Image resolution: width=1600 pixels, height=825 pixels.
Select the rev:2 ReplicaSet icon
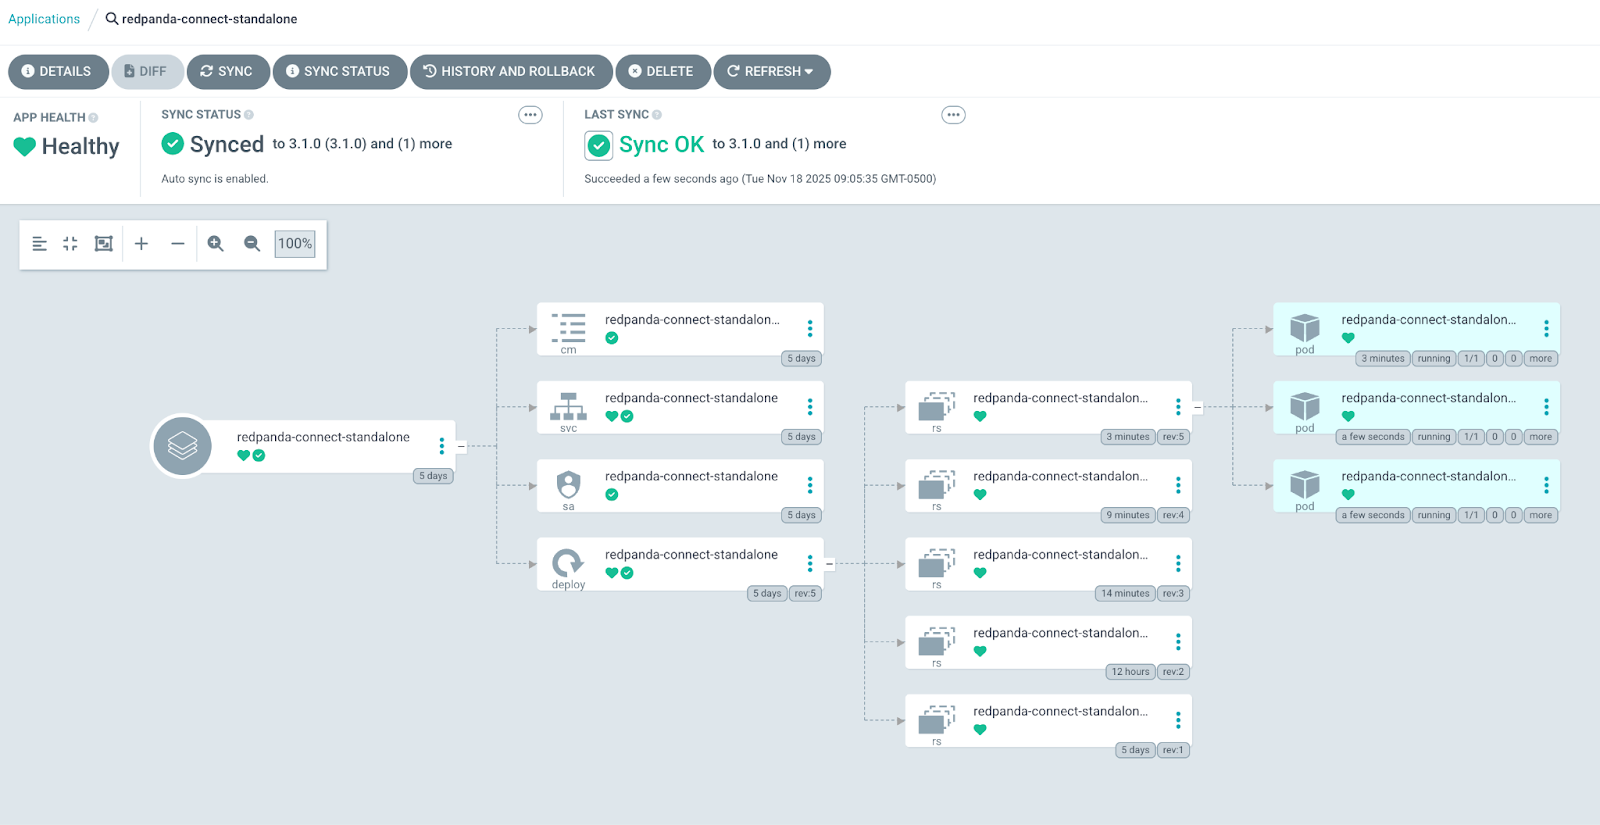pyautogui.click(x=937, y=641)
